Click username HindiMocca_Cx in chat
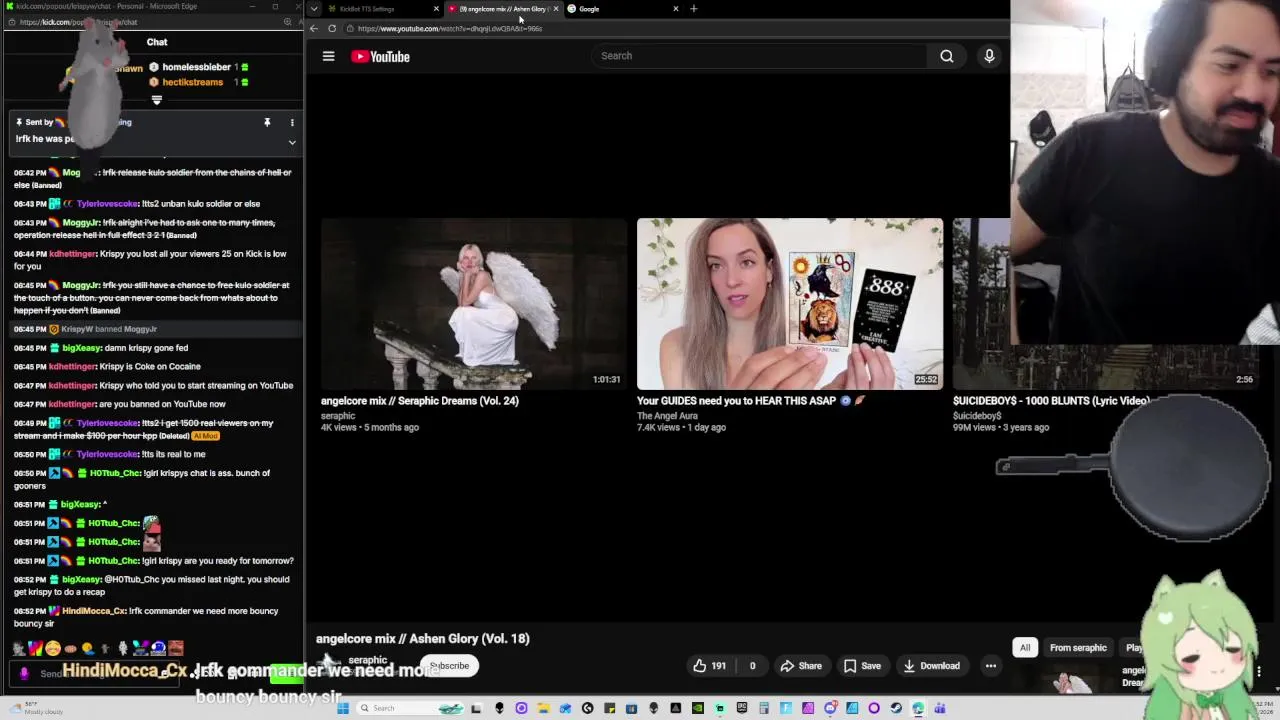This screenshot has width=1280, height=720. (x=94, y=611)
